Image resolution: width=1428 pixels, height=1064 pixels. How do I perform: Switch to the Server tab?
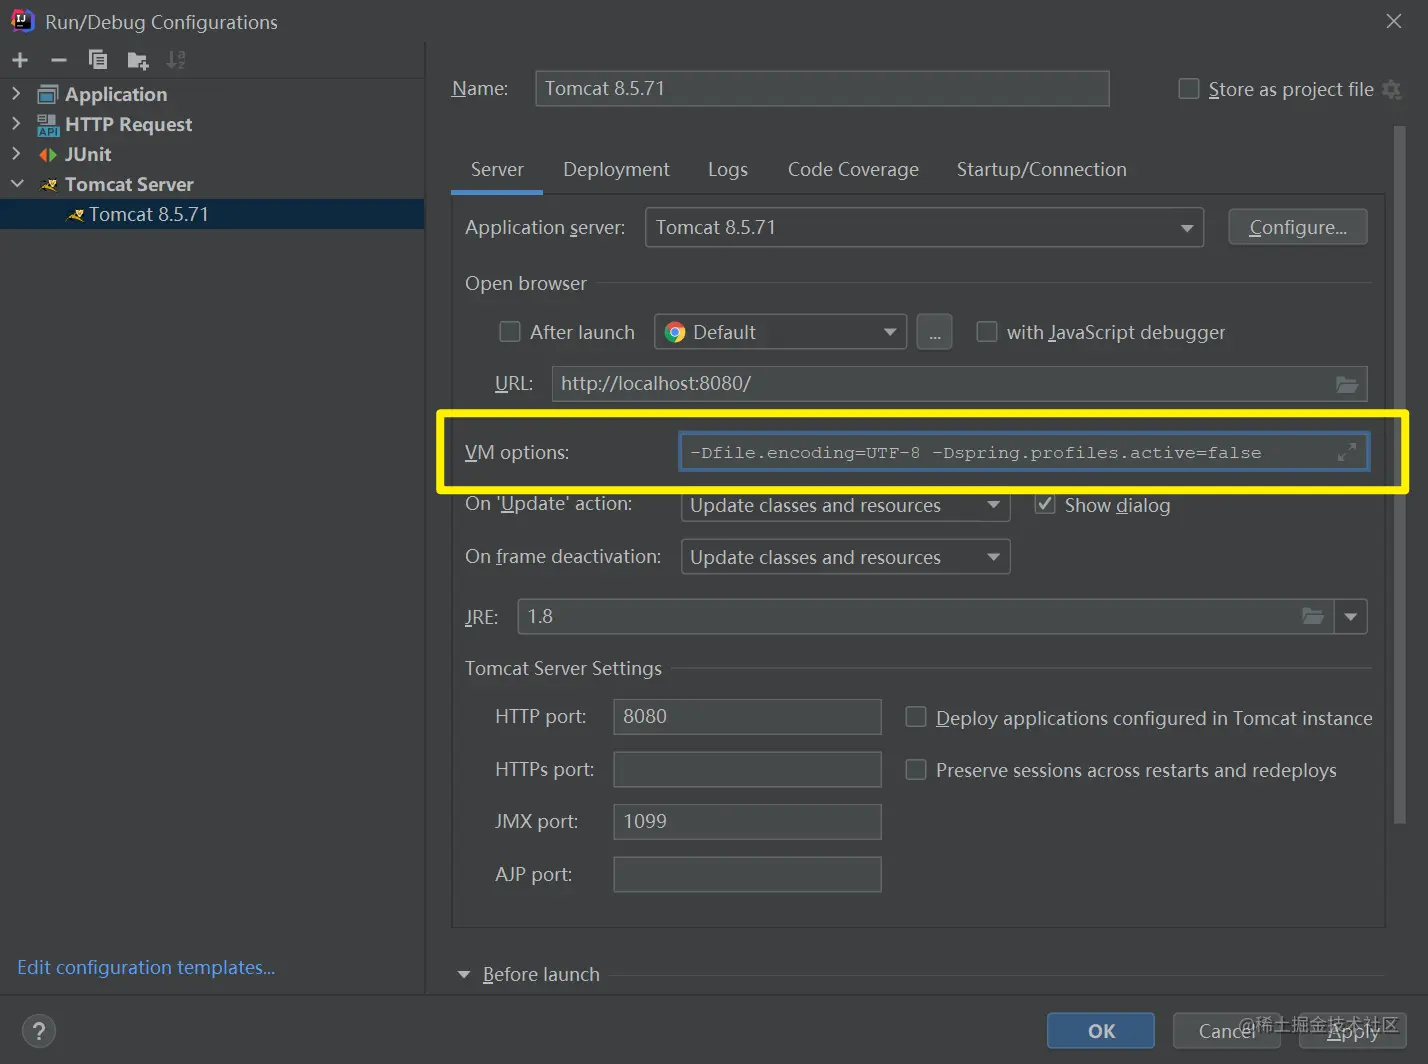[x=497, y=170]
